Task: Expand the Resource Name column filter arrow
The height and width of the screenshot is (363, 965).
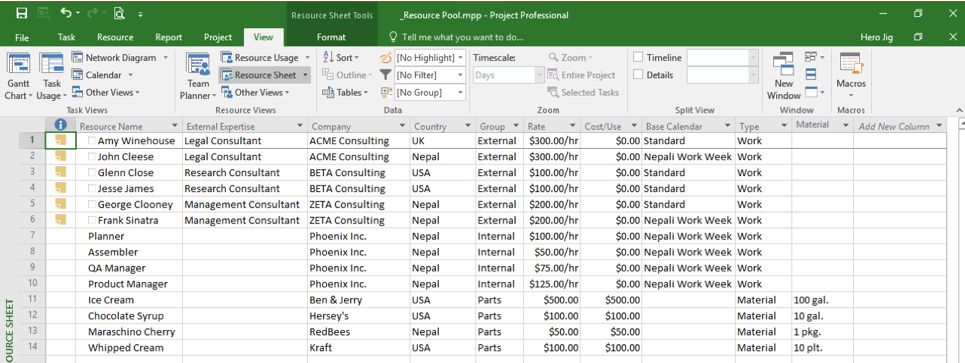Action: (175, 126)
